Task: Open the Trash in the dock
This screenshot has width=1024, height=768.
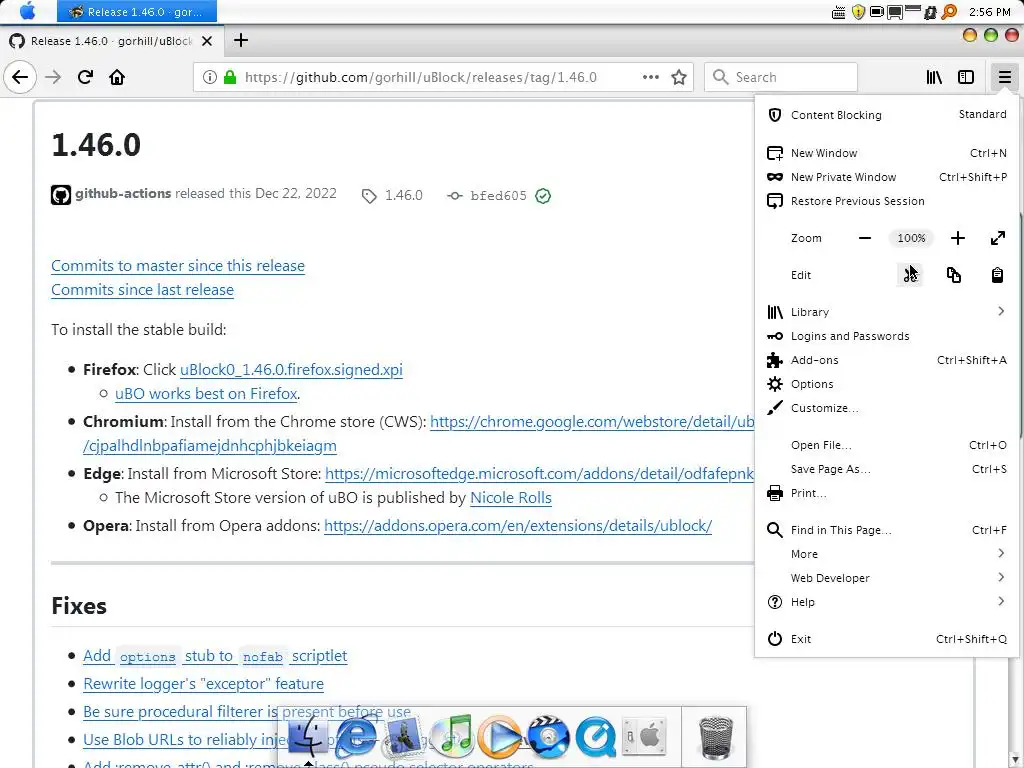Action: tap(716, 738)
